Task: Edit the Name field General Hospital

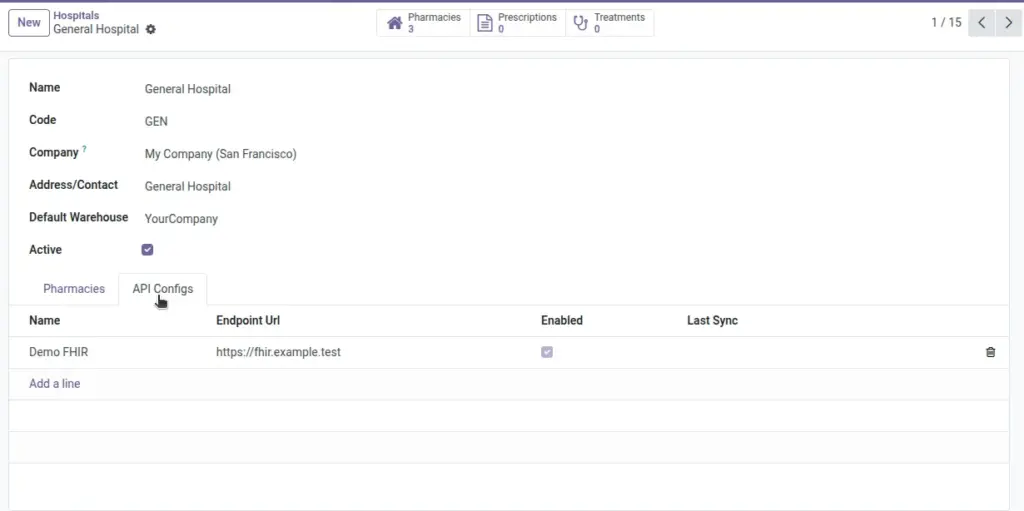Action: 187,89
